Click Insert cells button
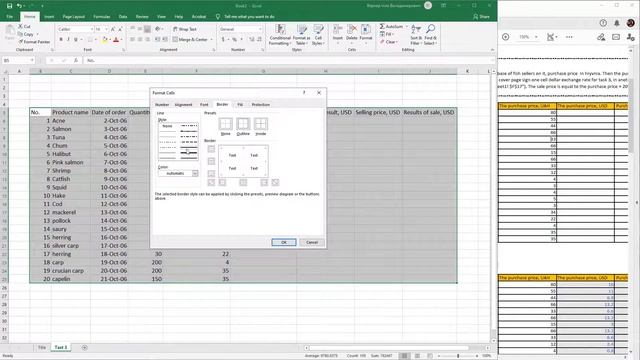 click(338, 33)
